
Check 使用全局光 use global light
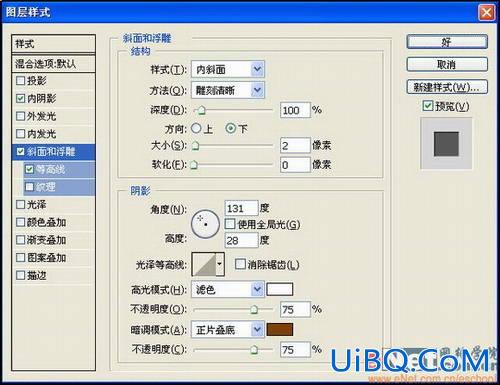click(230, 224)
